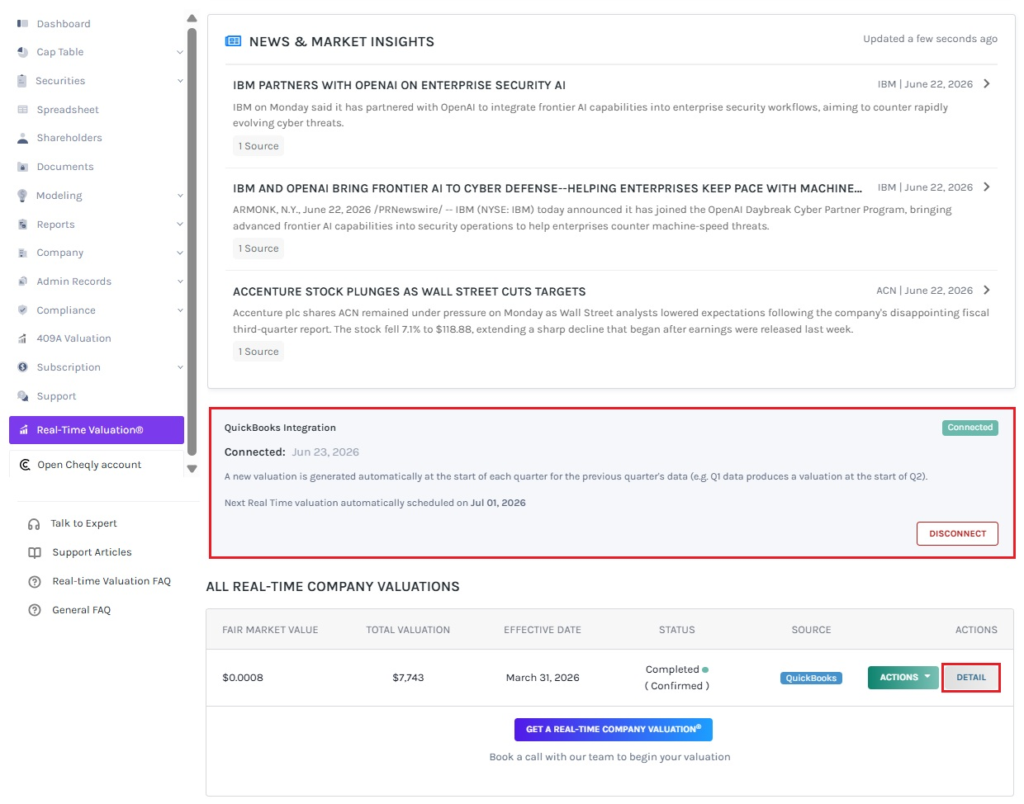Click the Reports icon in sidebar
Image resolution: width=1024 pixels, height=804 pixels.
coord(23,224)
